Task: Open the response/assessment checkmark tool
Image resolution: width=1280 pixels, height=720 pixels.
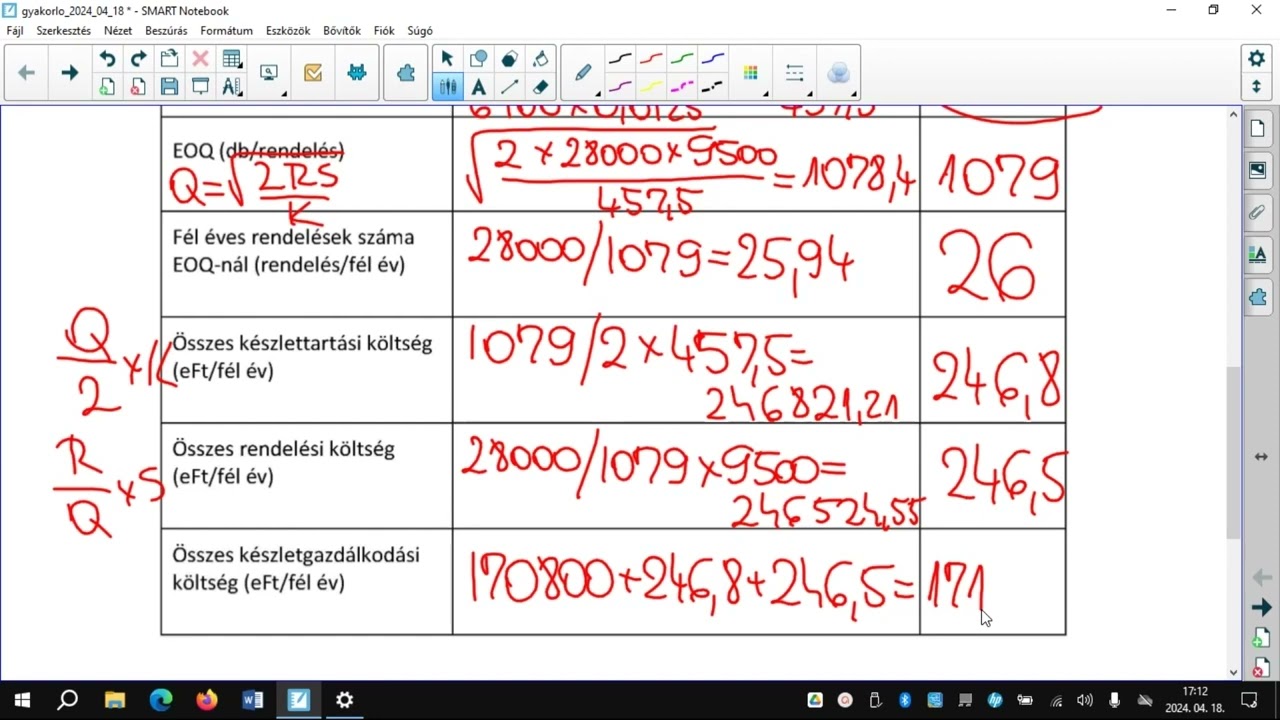Action: [313, 73]
